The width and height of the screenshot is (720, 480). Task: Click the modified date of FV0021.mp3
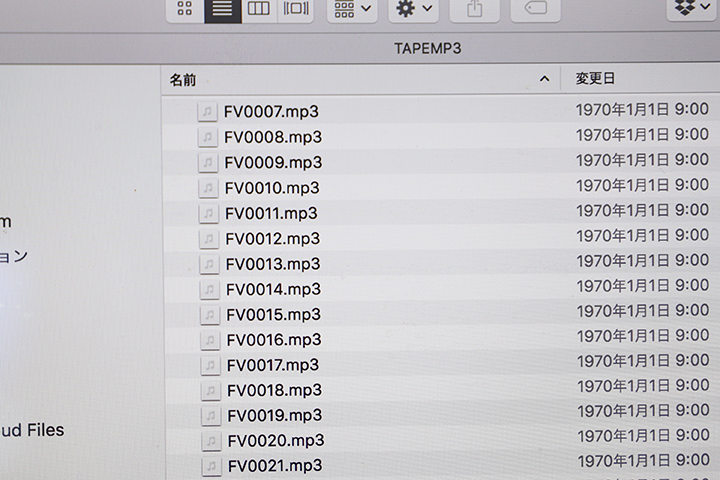(644, 461)
